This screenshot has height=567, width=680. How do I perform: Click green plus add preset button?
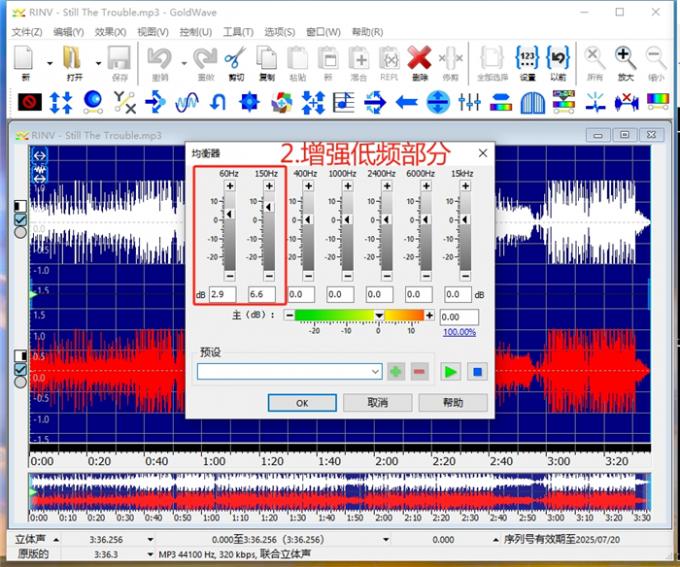(x=395, y=372)
